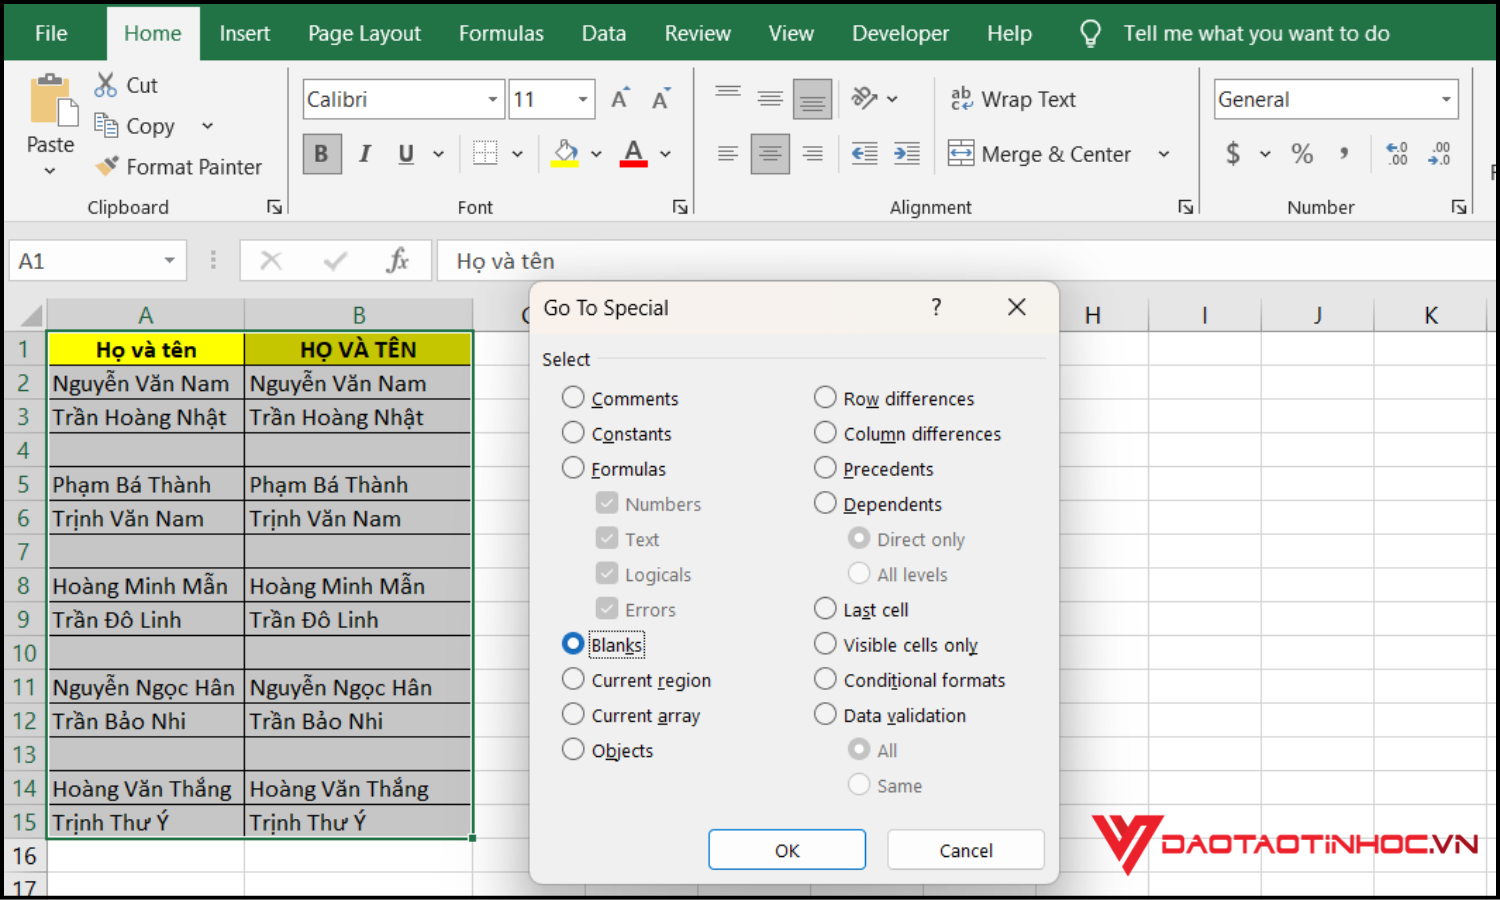Click the Increase Font Size icon
This screenshot has height=900, width=1500.
[620, 99]
